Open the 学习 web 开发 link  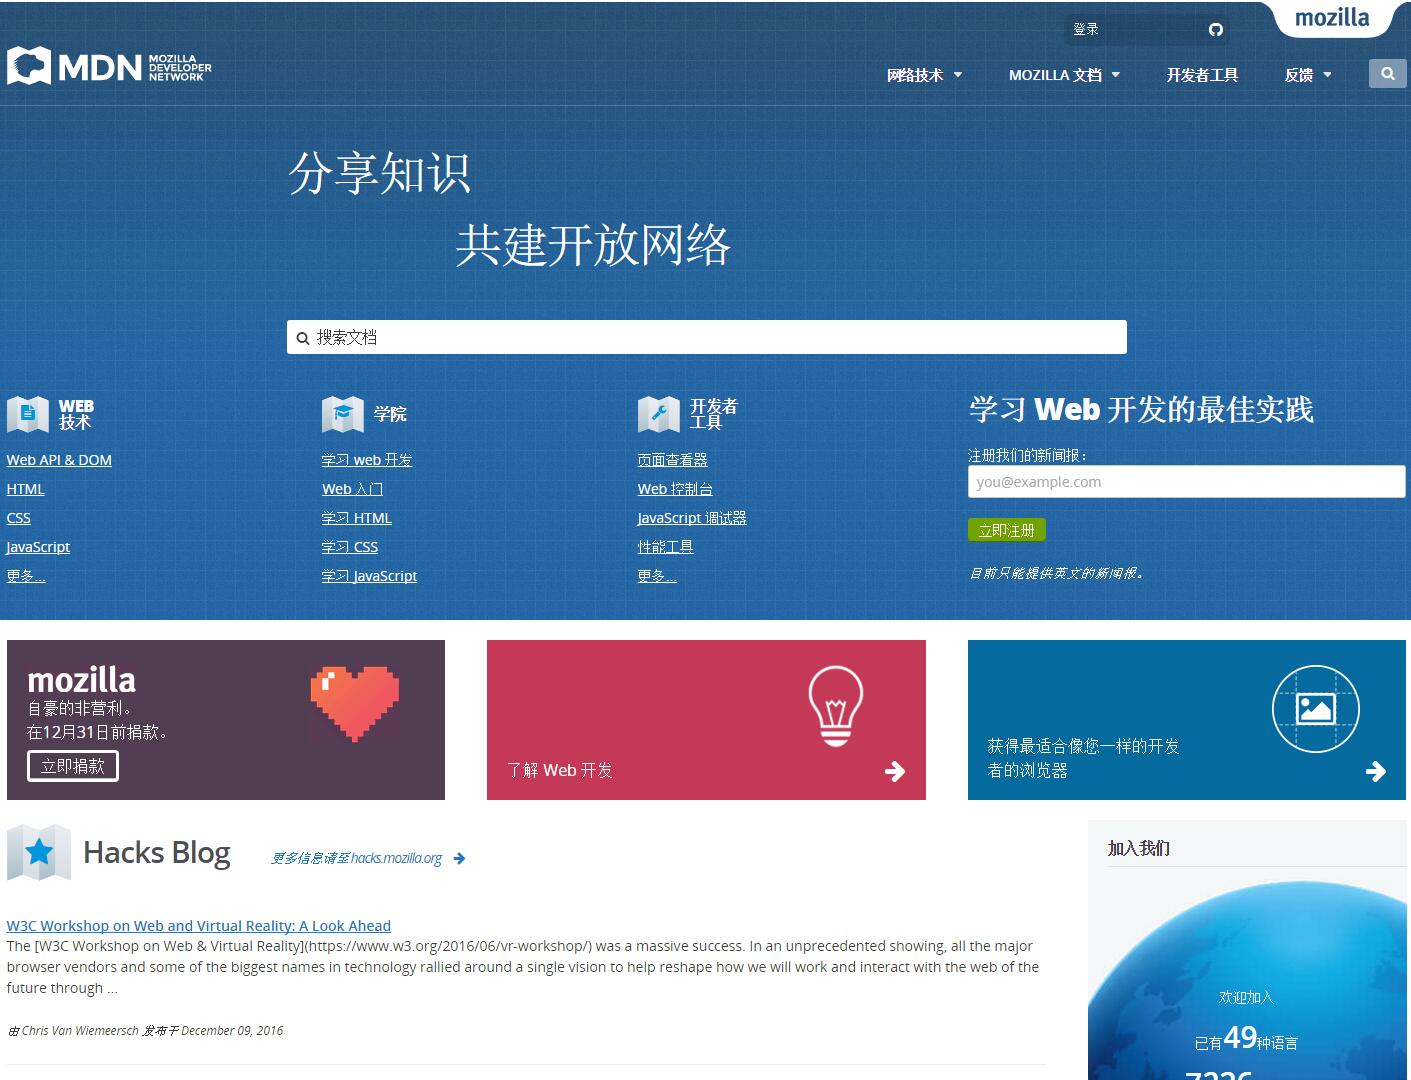coord(367,460)
